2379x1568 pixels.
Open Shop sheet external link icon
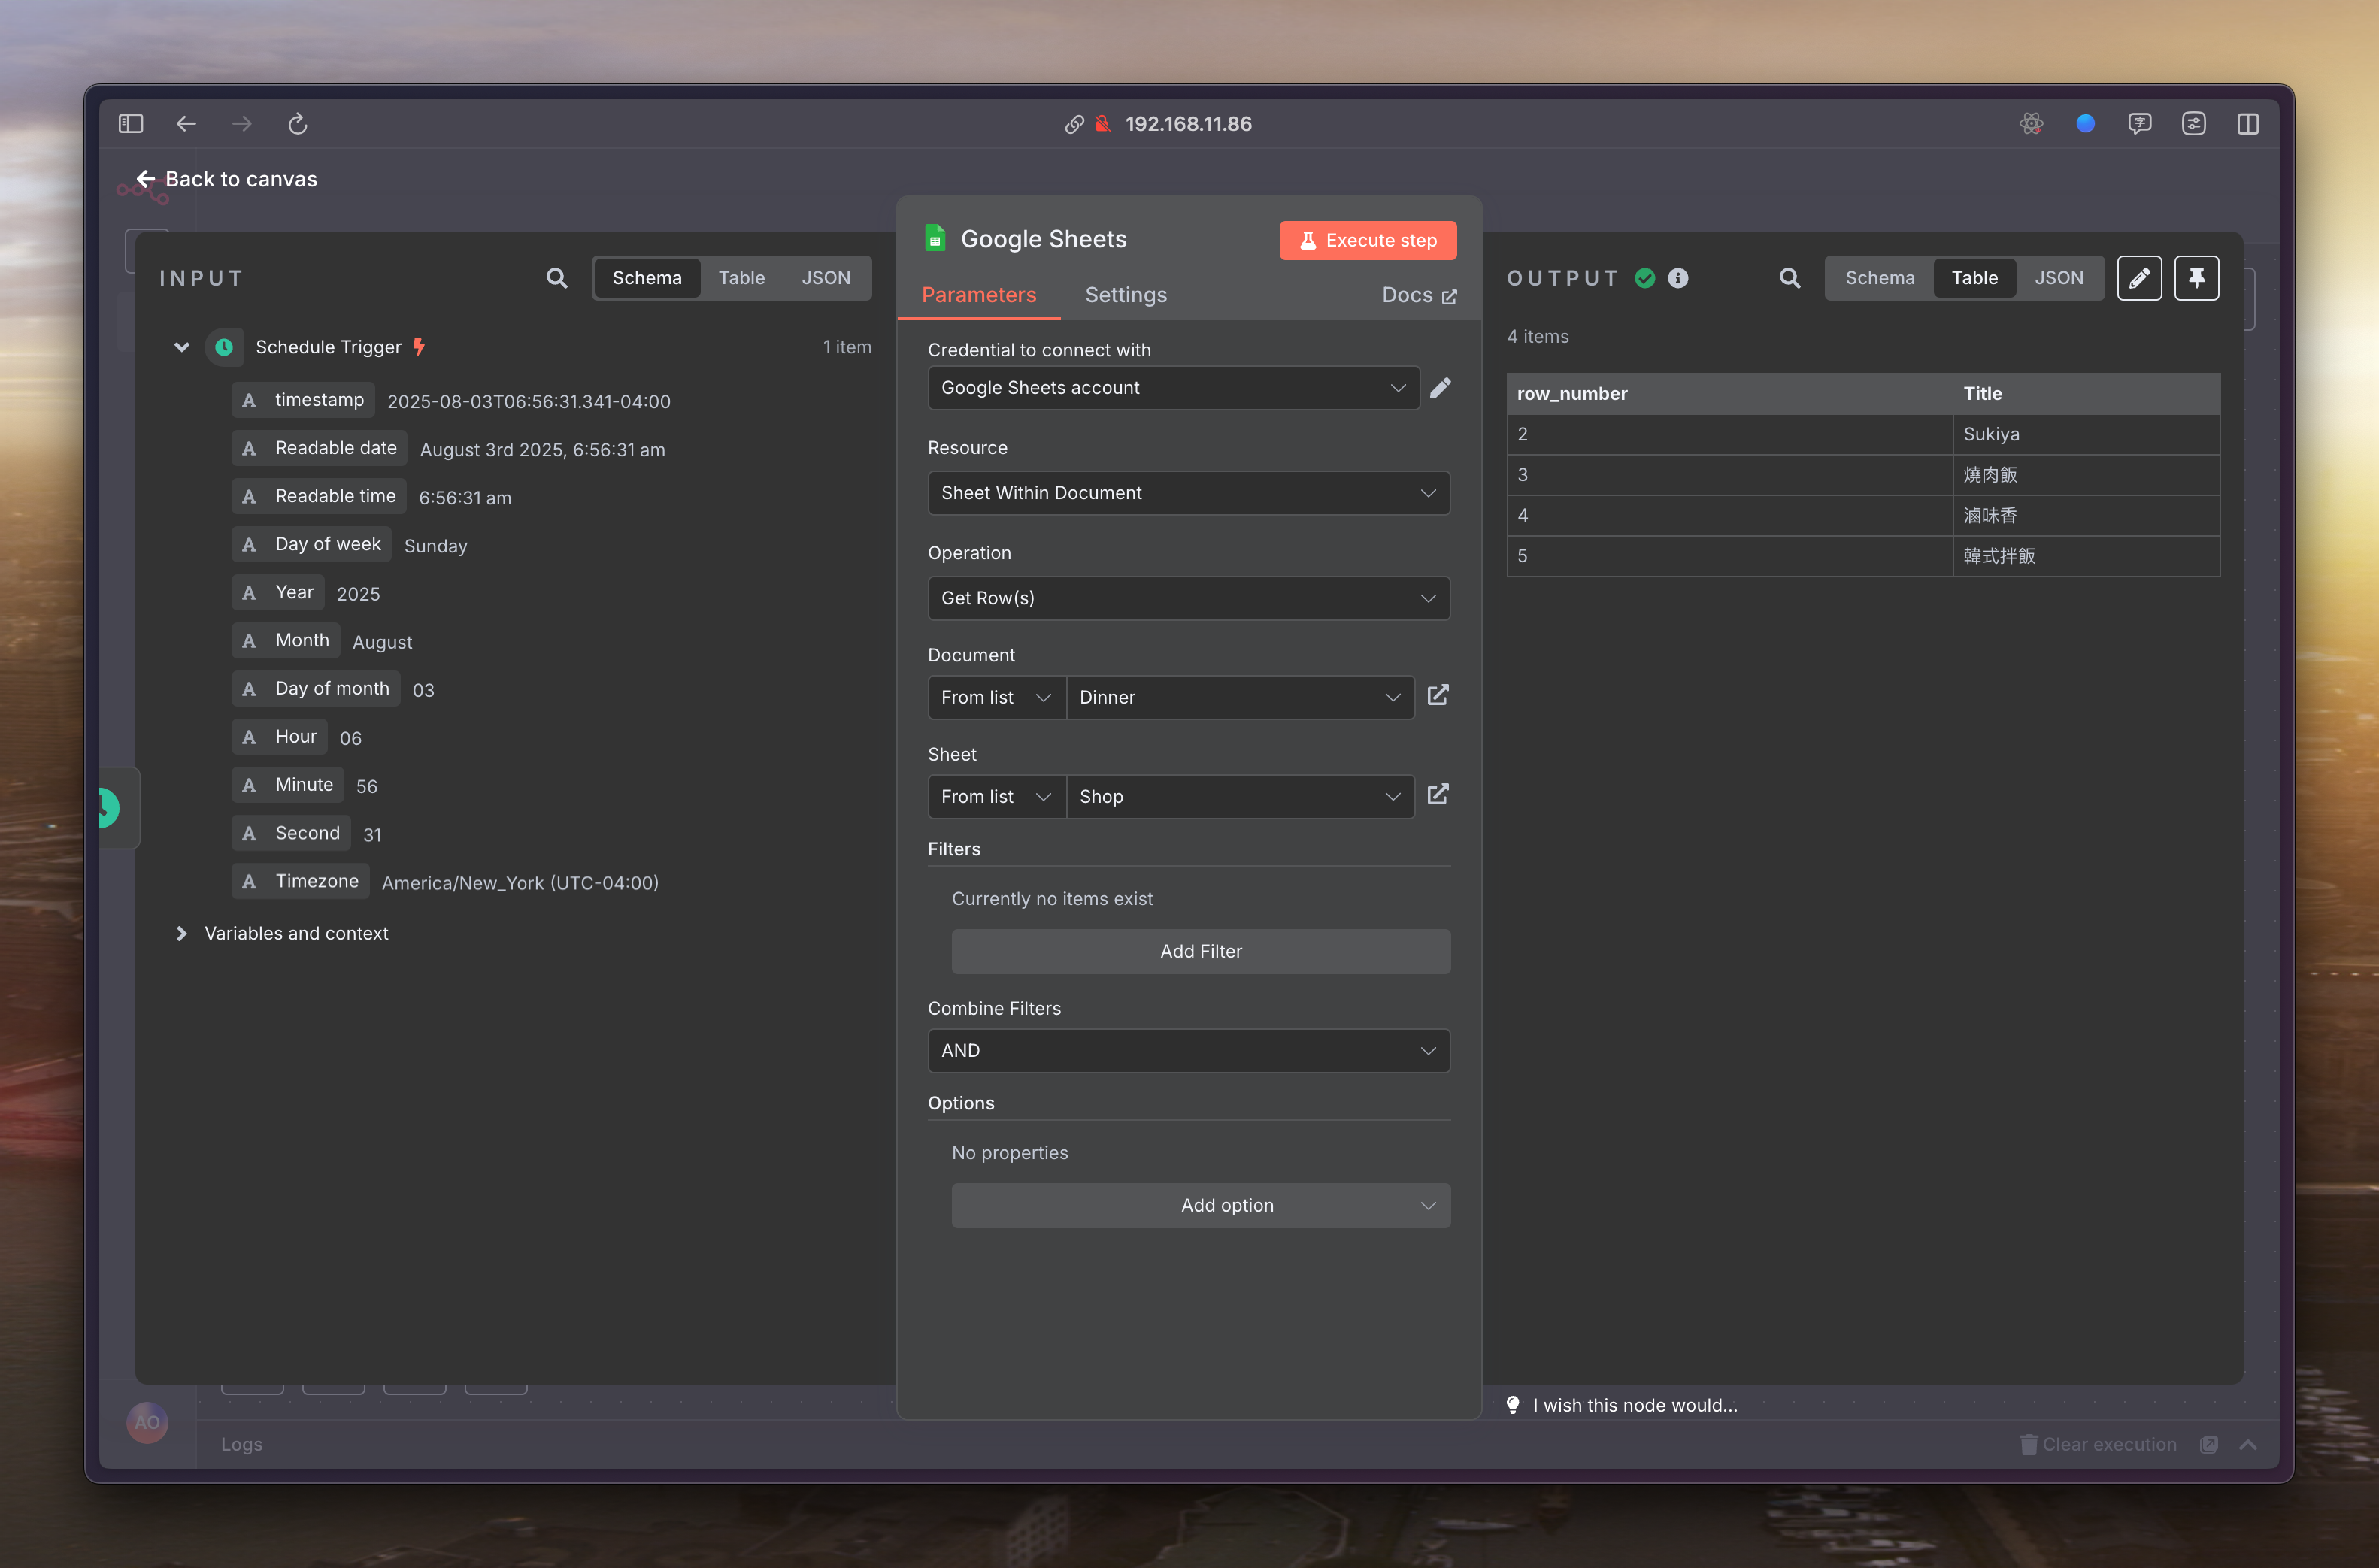tap(1437, 795)
